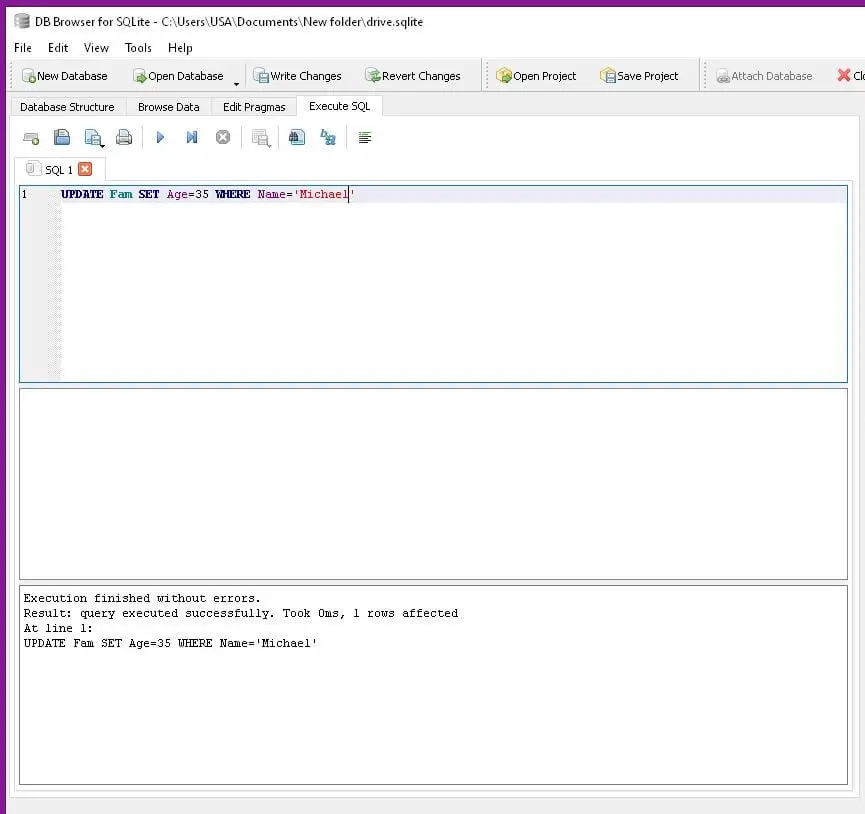Viewport: 865px width, 814px height.
Task: Click New Database toolbar button
Action: (65, 76)
